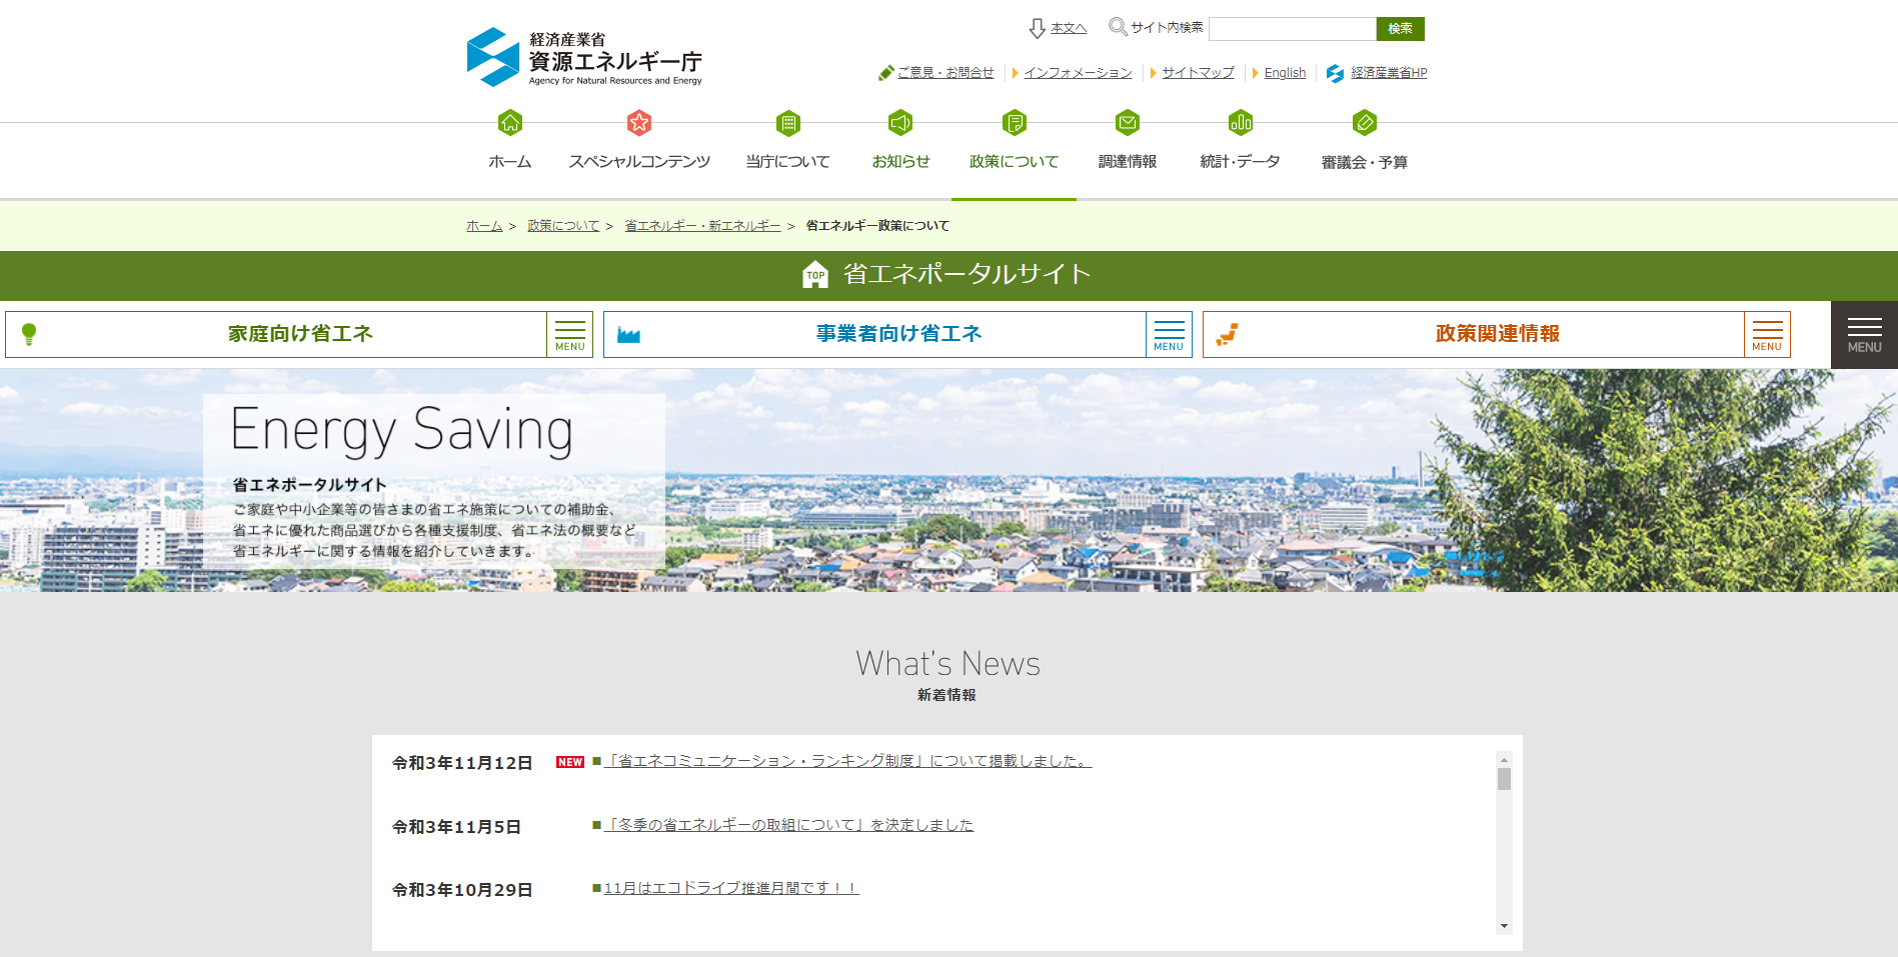1898x957 pixels.
Task: Click the orange steps icon in 政策関連情報
Action: pos(1227,334)
